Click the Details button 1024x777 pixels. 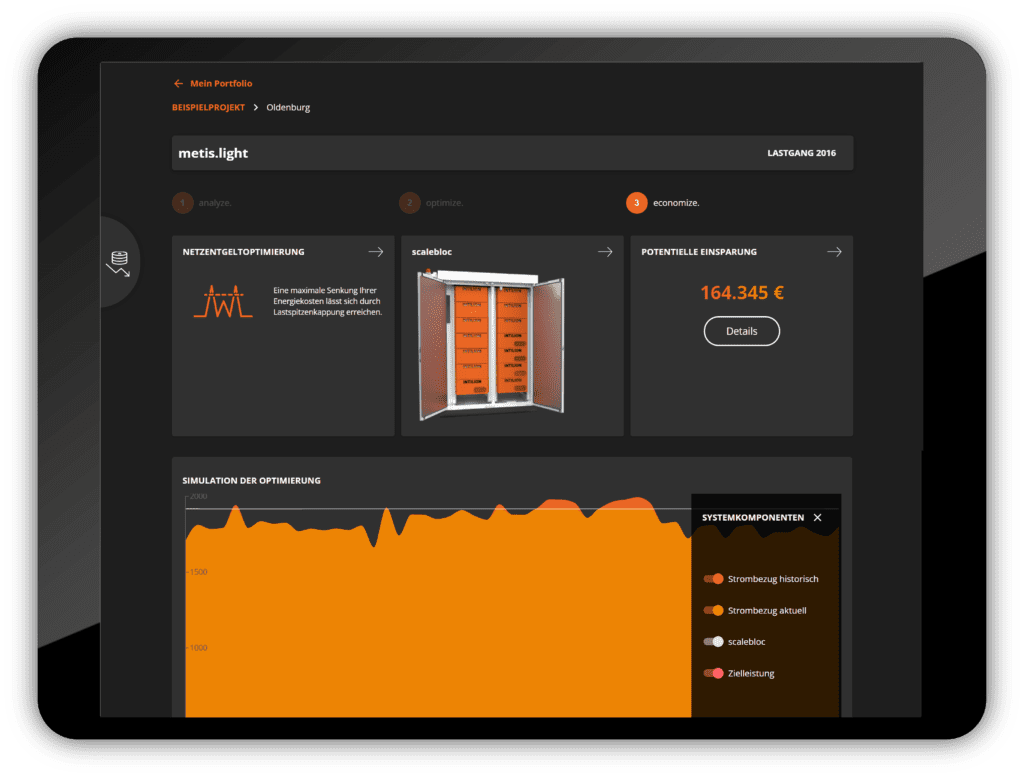(741, 331)
